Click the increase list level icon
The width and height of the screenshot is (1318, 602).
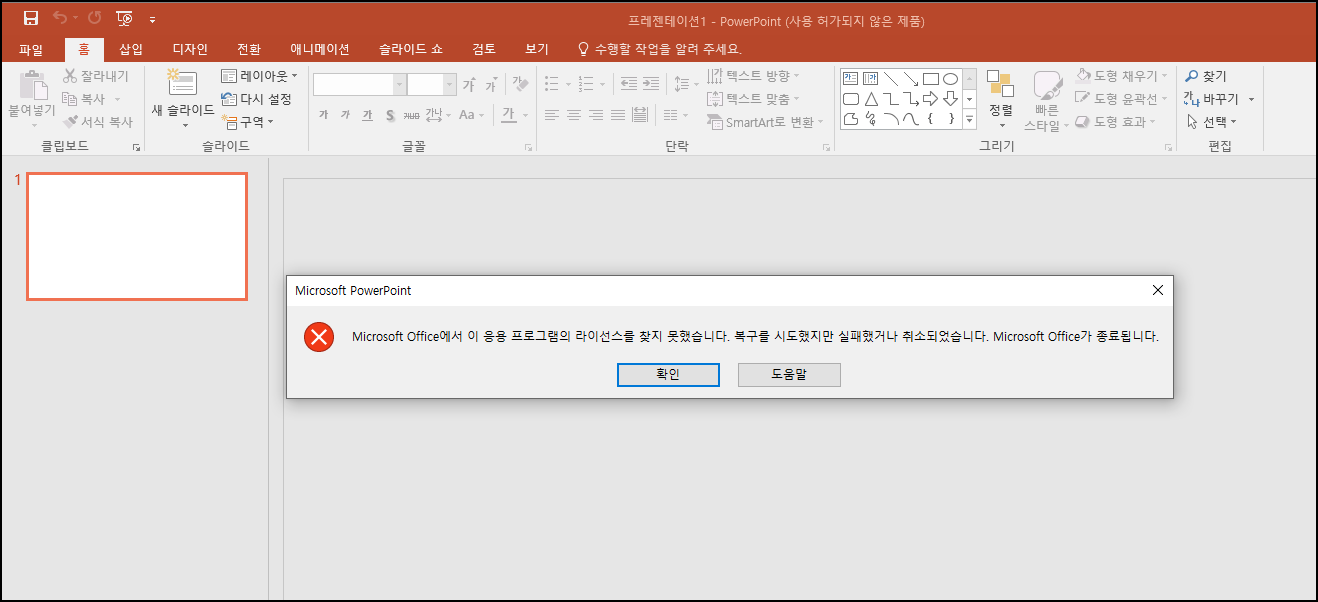(x=650, y=85)
